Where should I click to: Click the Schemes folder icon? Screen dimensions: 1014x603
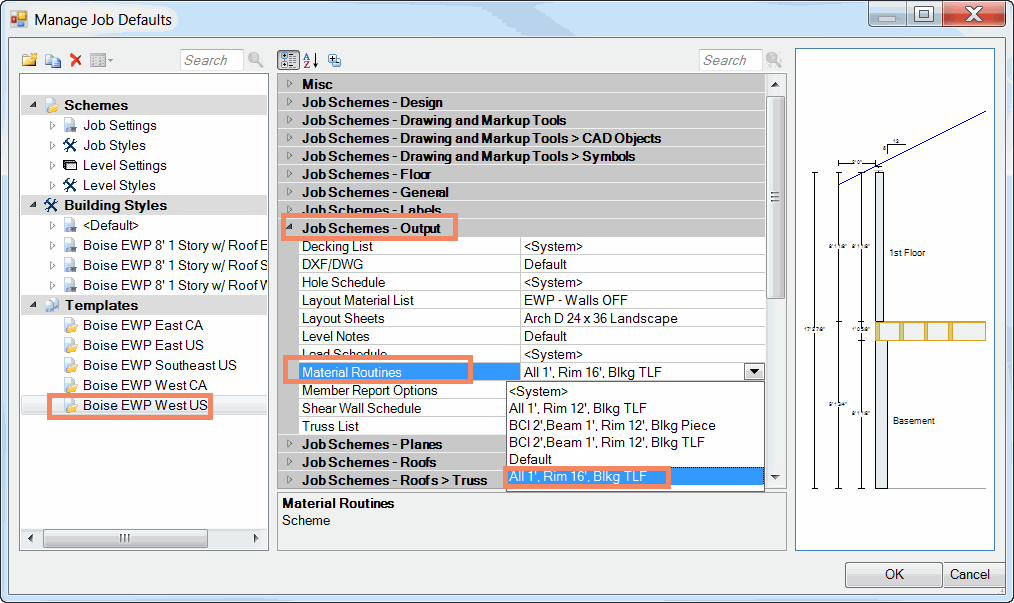coord(51,105)
